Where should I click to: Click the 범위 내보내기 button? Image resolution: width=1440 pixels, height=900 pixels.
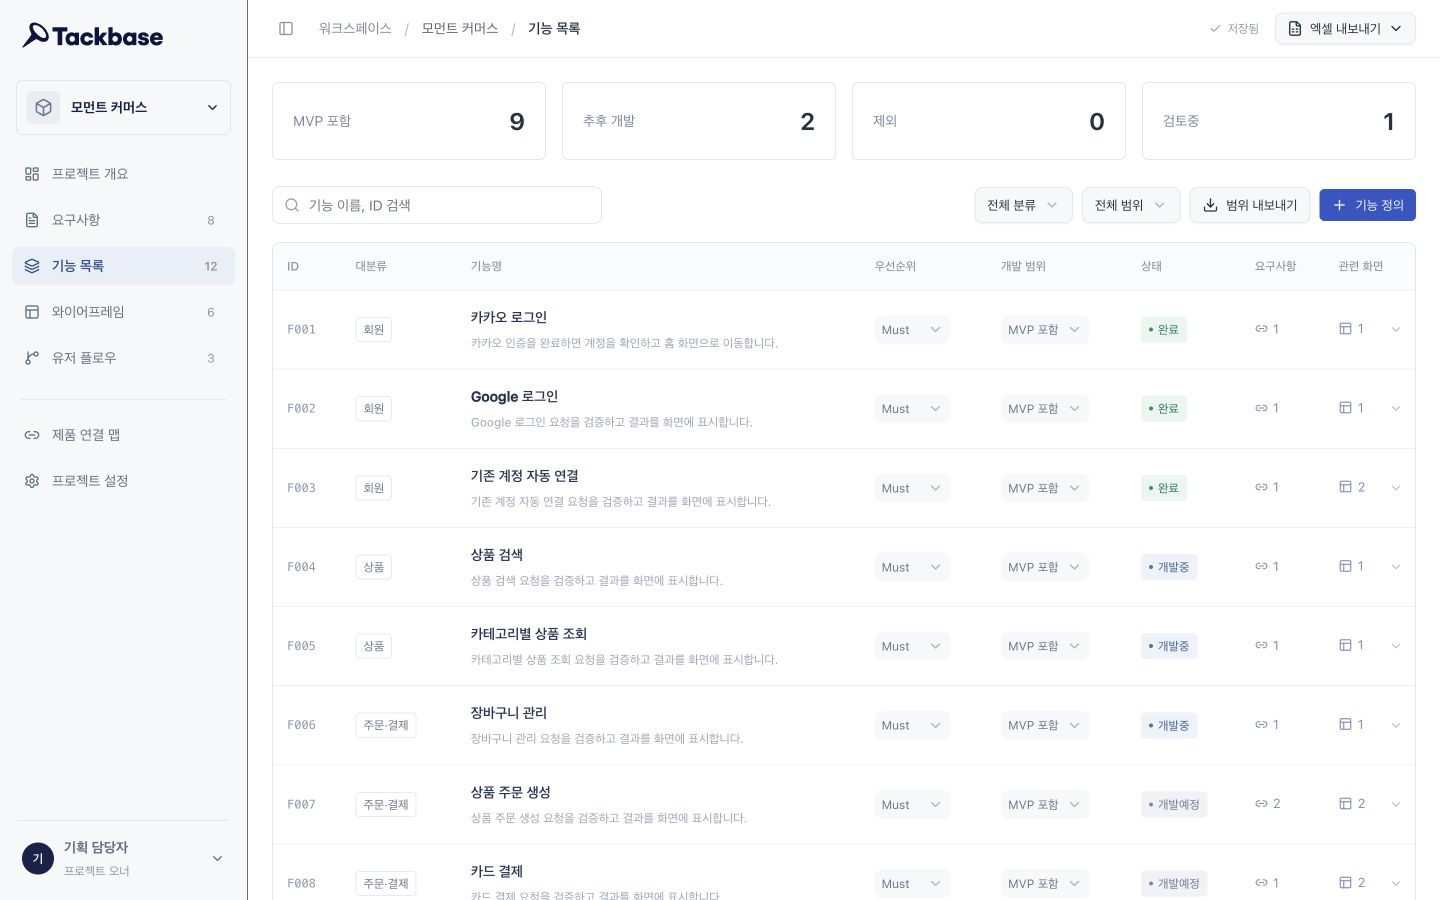[x=1250, y=205]
